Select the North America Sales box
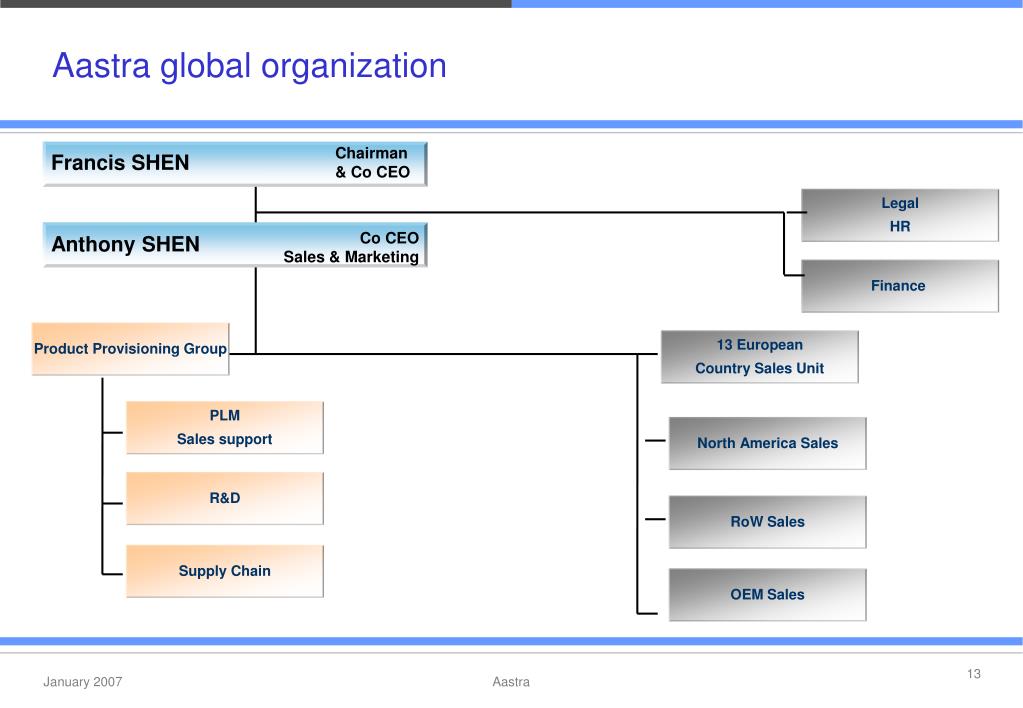 point(767,443)
